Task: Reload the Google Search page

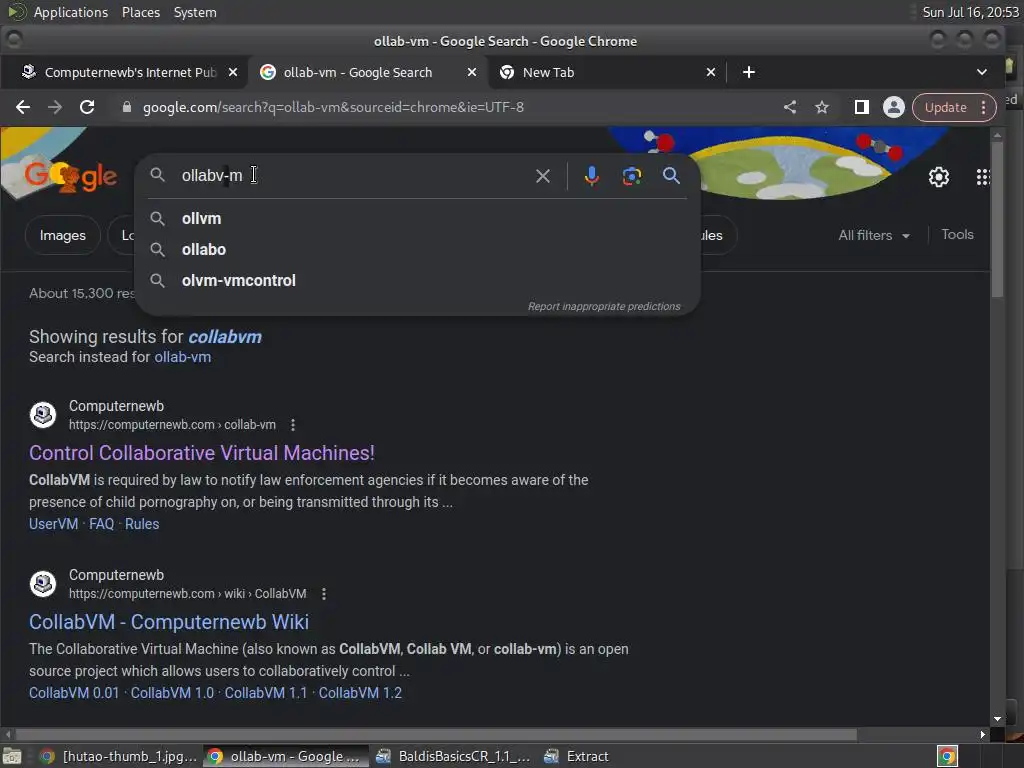Action: pyautogui.click(x=87, y=107)
